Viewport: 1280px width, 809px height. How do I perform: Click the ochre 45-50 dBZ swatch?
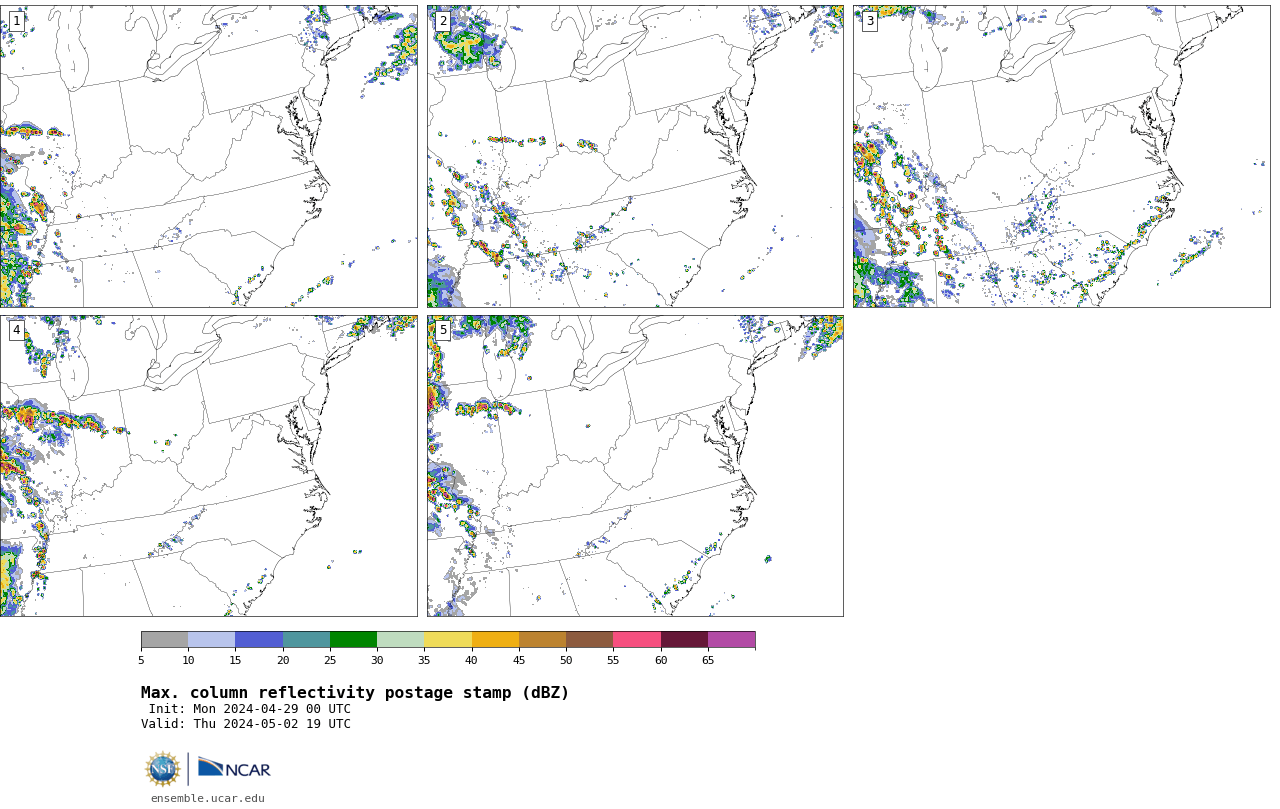[543, 640]
